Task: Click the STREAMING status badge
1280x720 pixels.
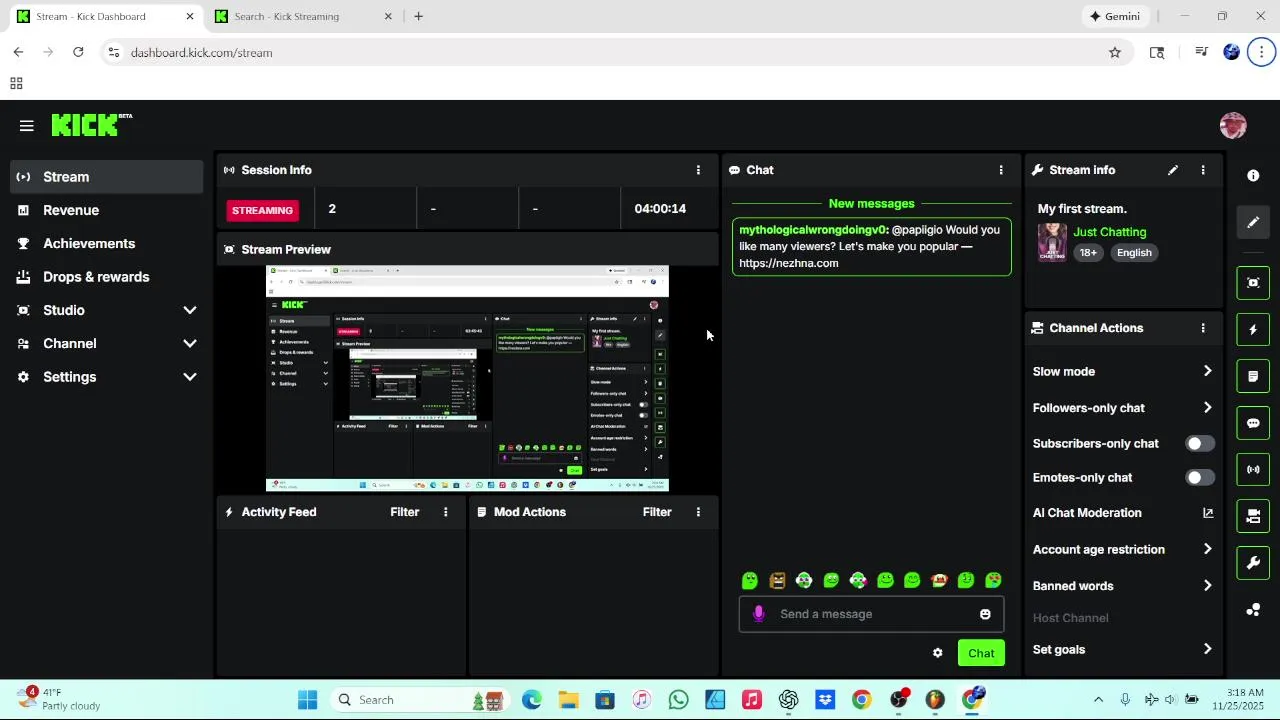Action: pyautogui.click(x=262, y=210)
